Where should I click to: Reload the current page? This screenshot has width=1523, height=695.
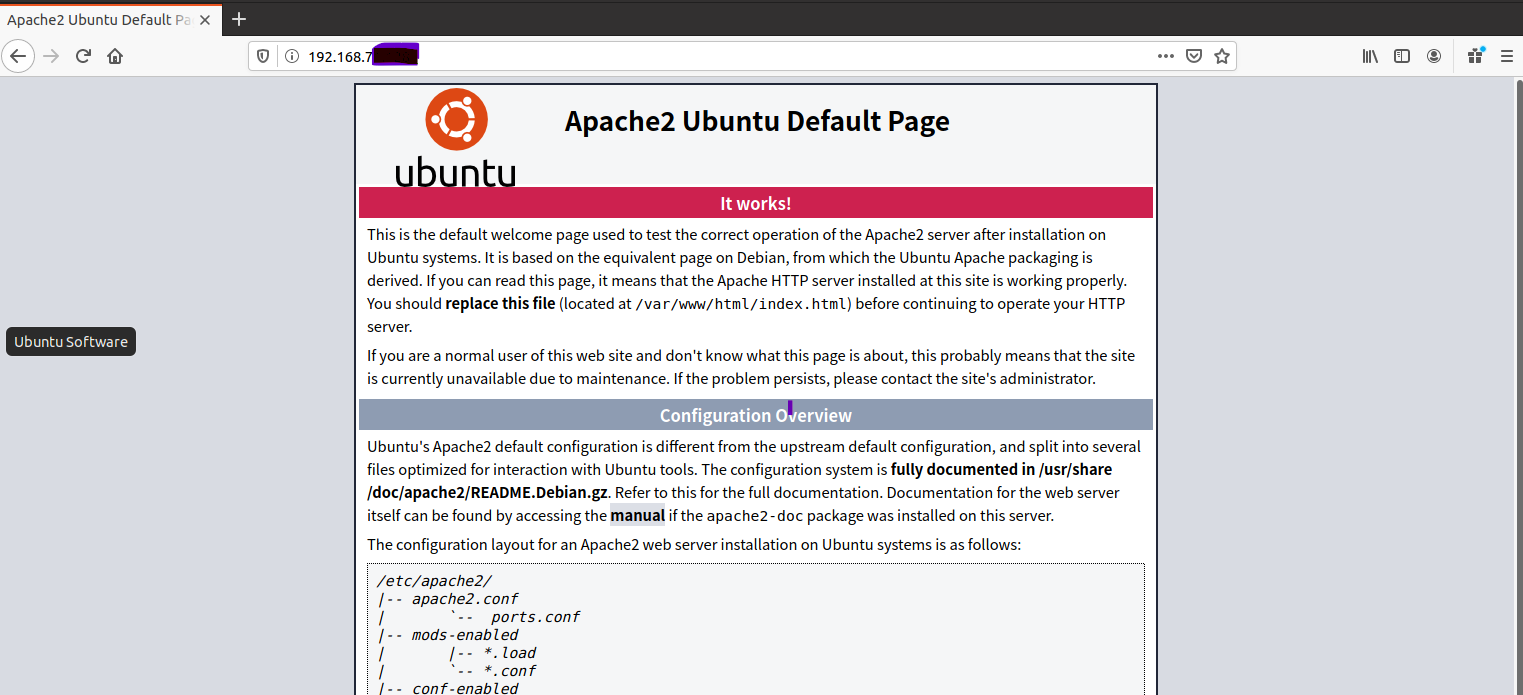point(83,56)
